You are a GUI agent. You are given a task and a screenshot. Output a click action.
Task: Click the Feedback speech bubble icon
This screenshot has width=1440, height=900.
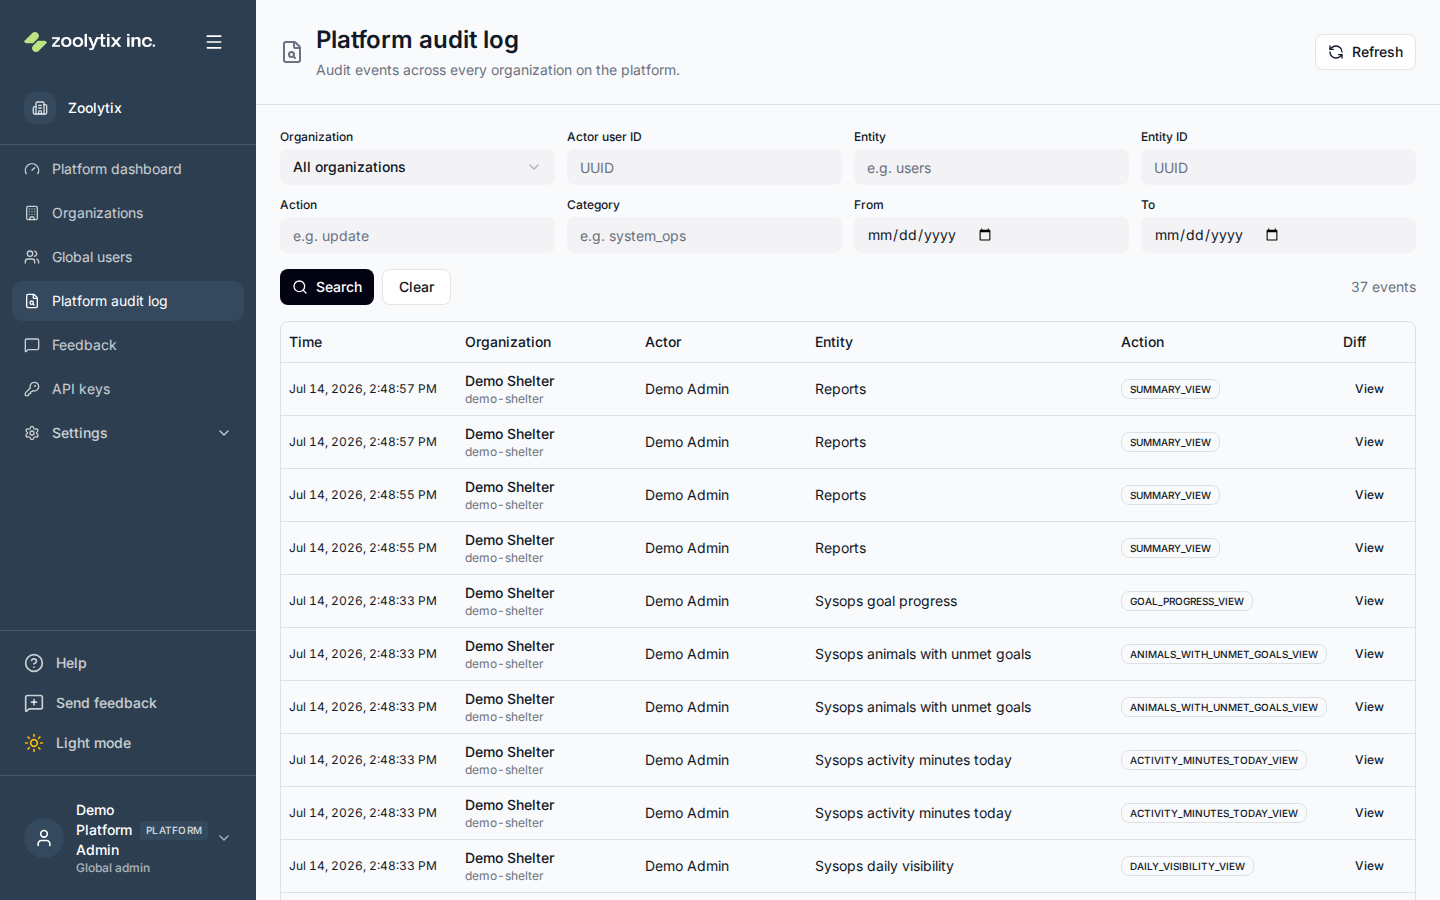point(32,345)
